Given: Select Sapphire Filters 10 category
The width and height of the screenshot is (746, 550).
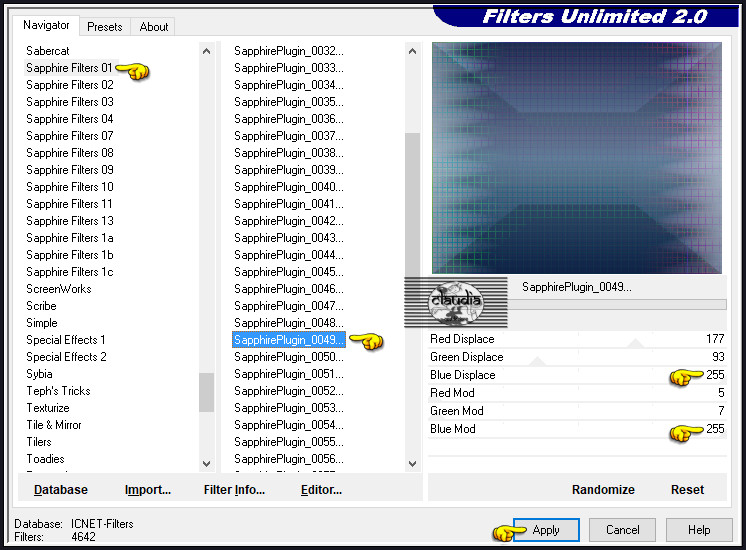Looking at the screenshot, I should [70, 187].
